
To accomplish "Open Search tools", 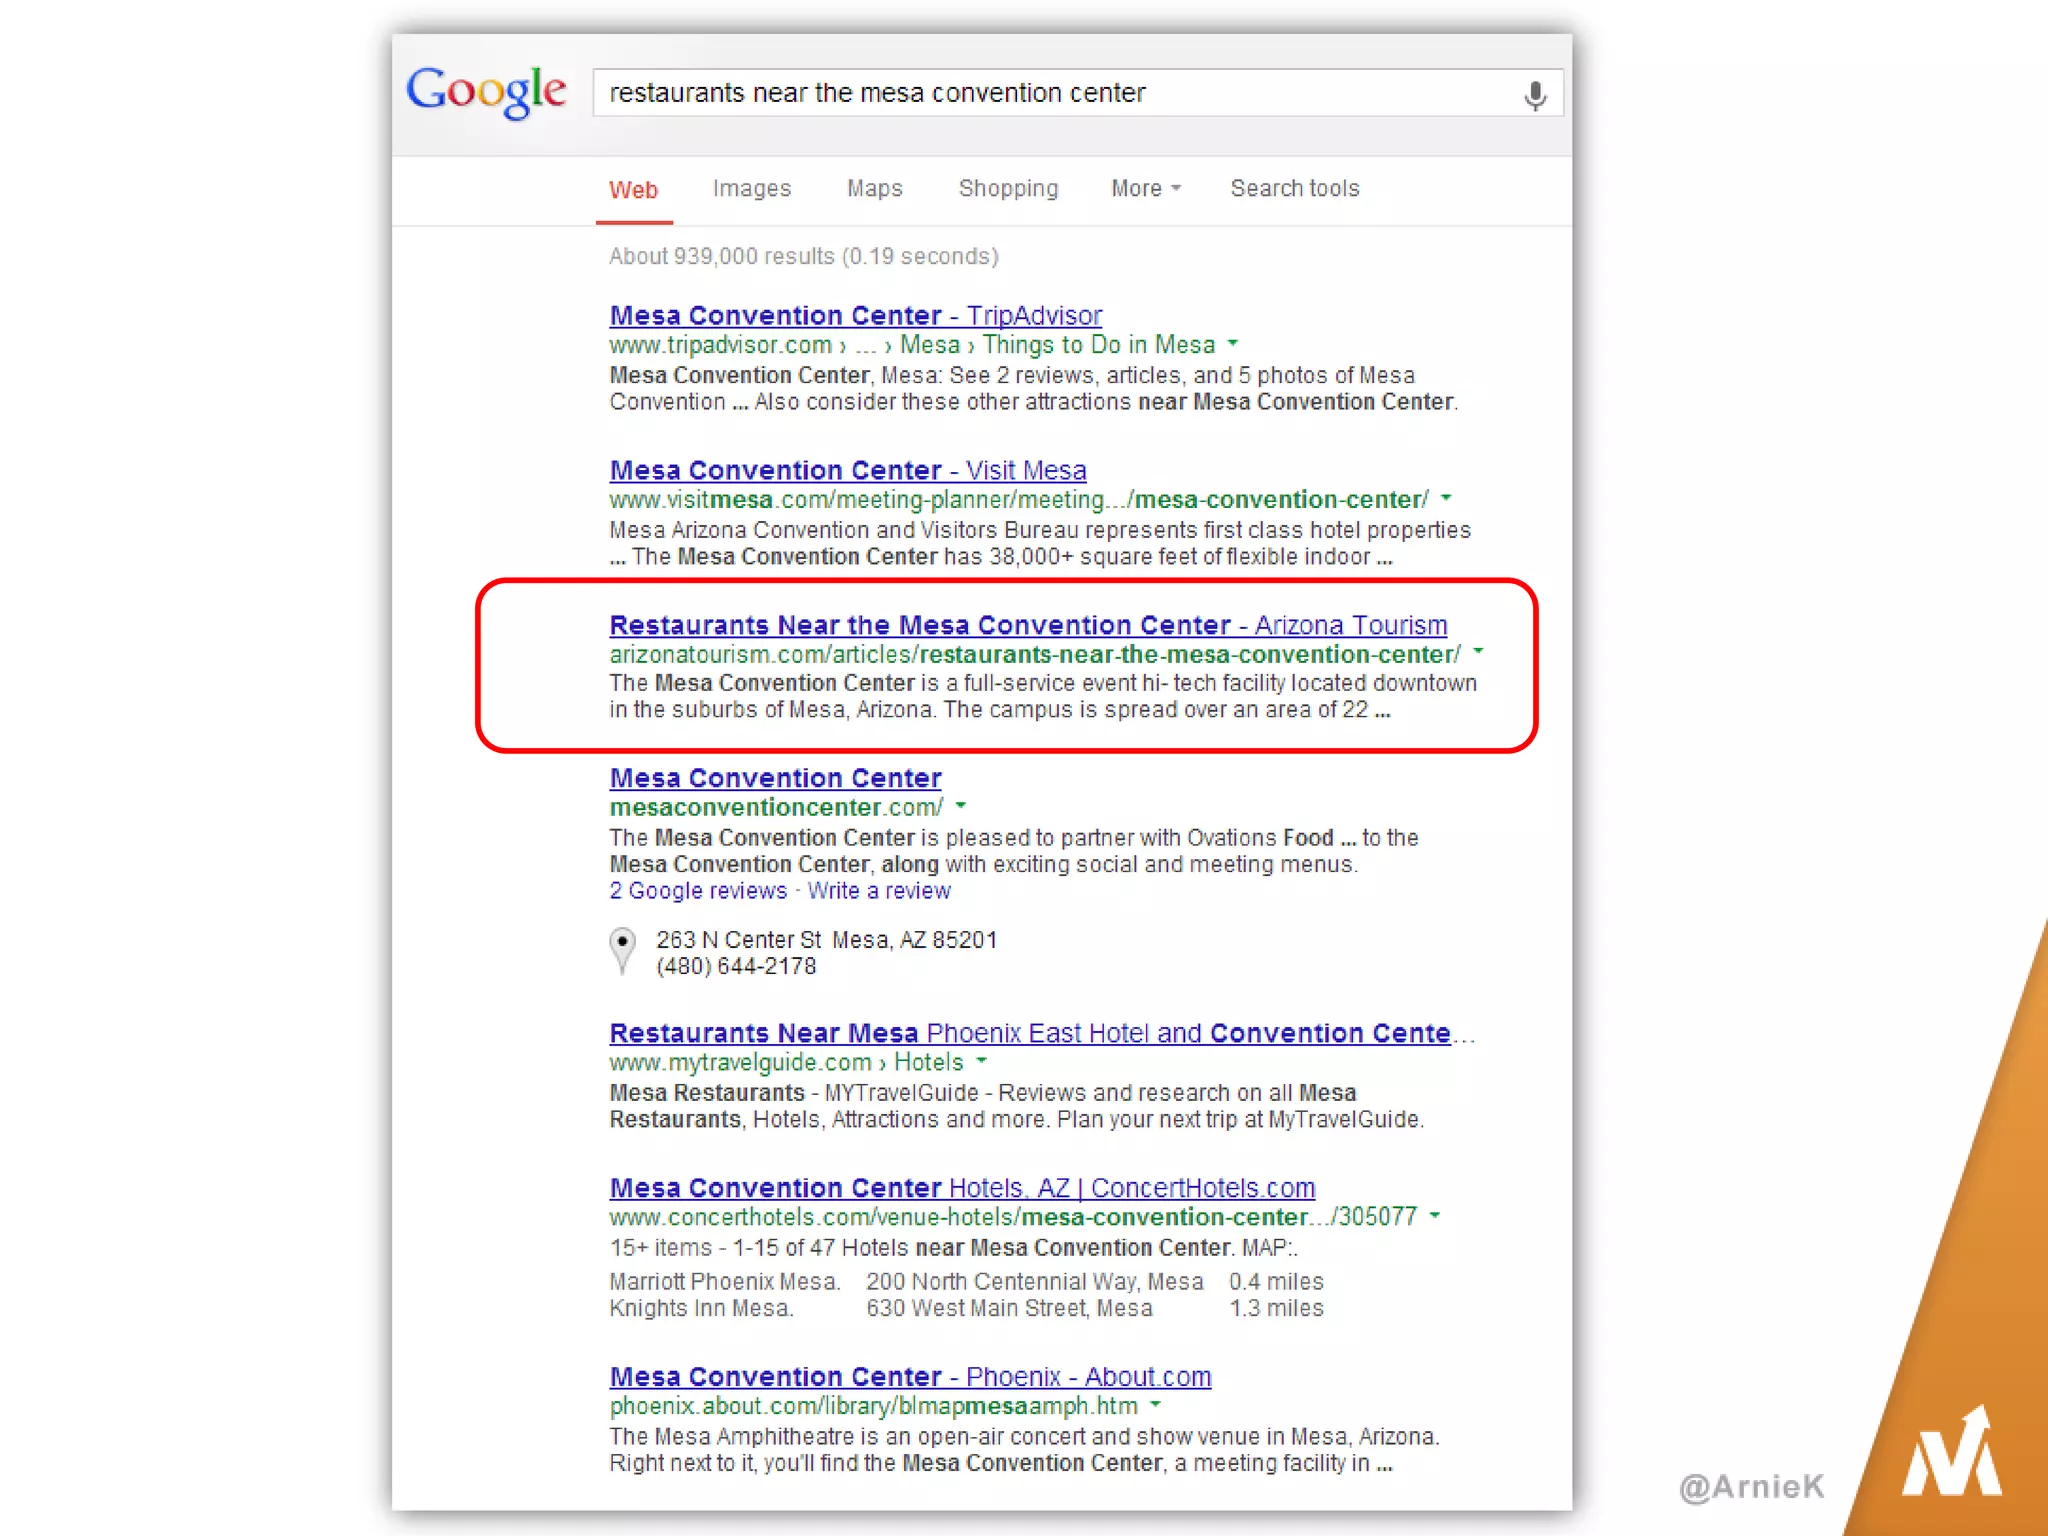I will point(1294,188).
